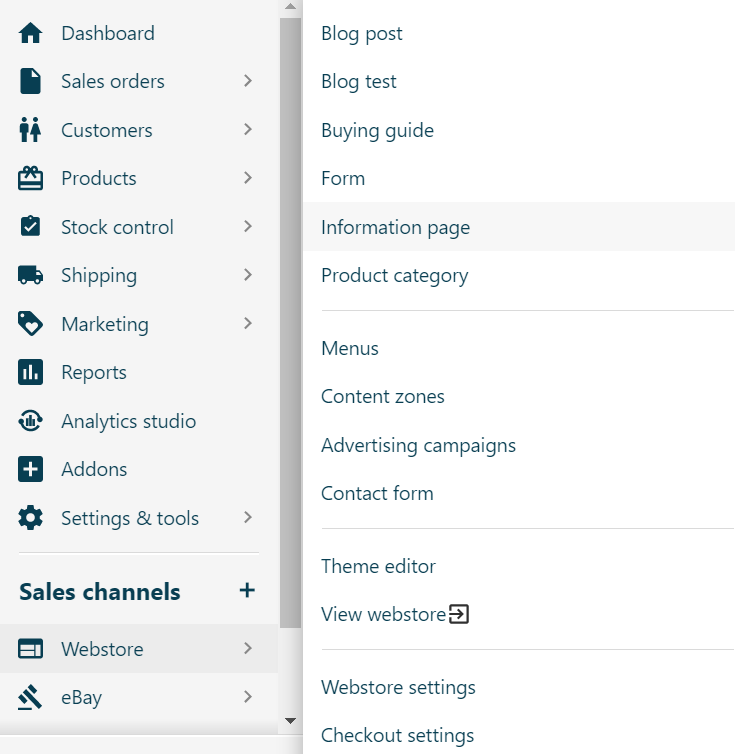Expand the Marketing submenu chevron
The width and height of the screenshot is (735, 754).
point(248,324)
